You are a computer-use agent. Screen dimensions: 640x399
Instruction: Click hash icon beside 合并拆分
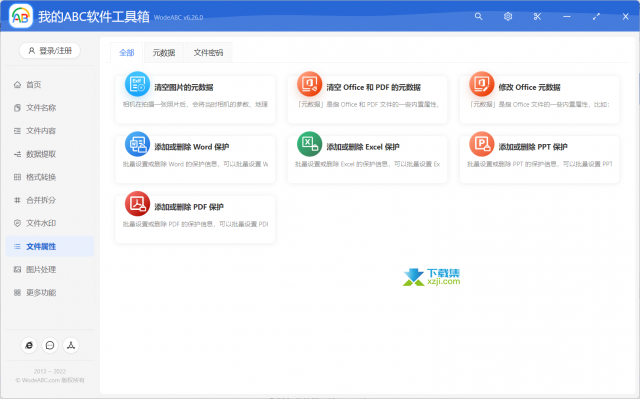click(x=17, y=200)
